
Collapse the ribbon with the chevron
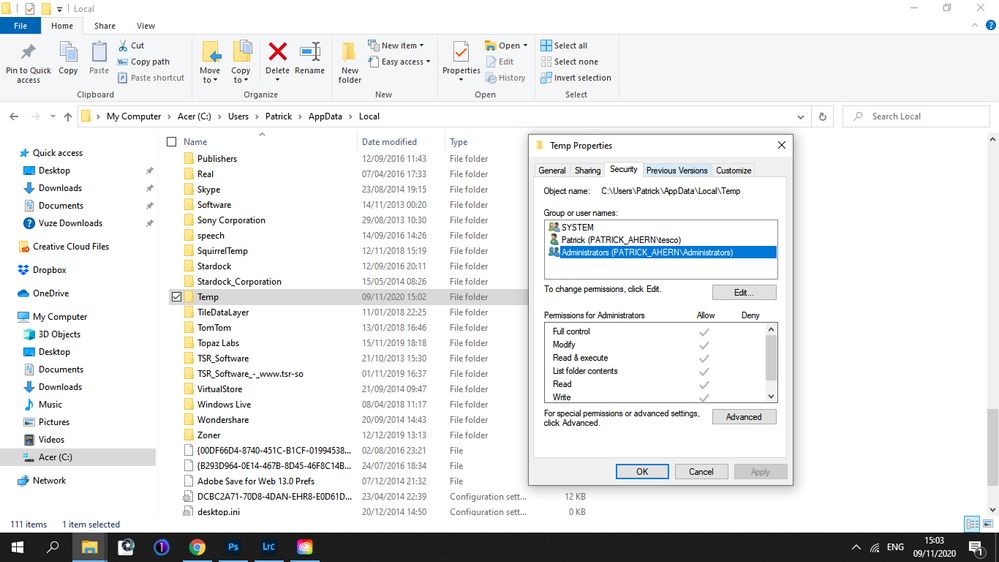974,25
